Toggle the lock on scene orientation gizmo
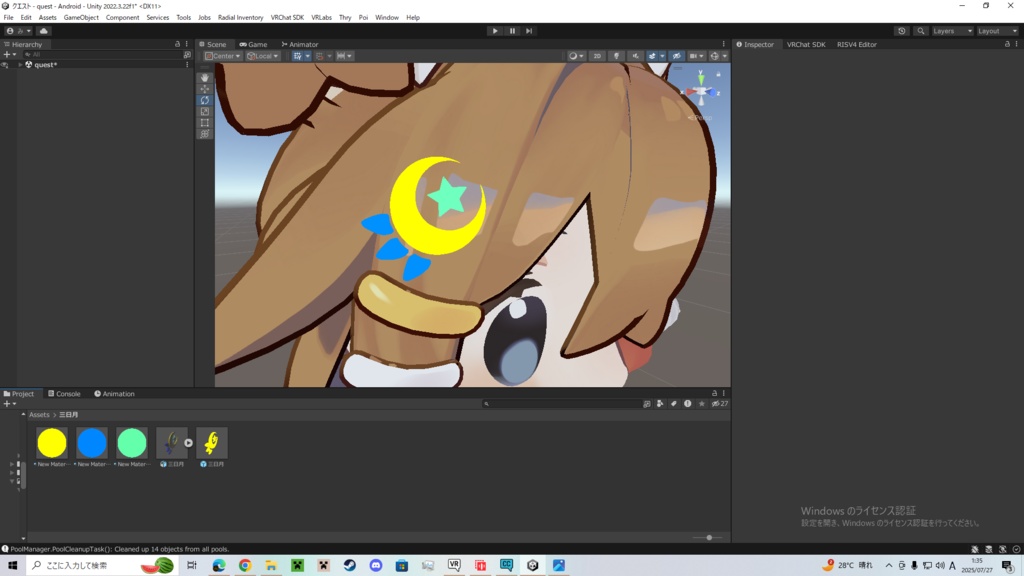The height and width of the screenshot is (576, 1024). (x=718, y=74)
